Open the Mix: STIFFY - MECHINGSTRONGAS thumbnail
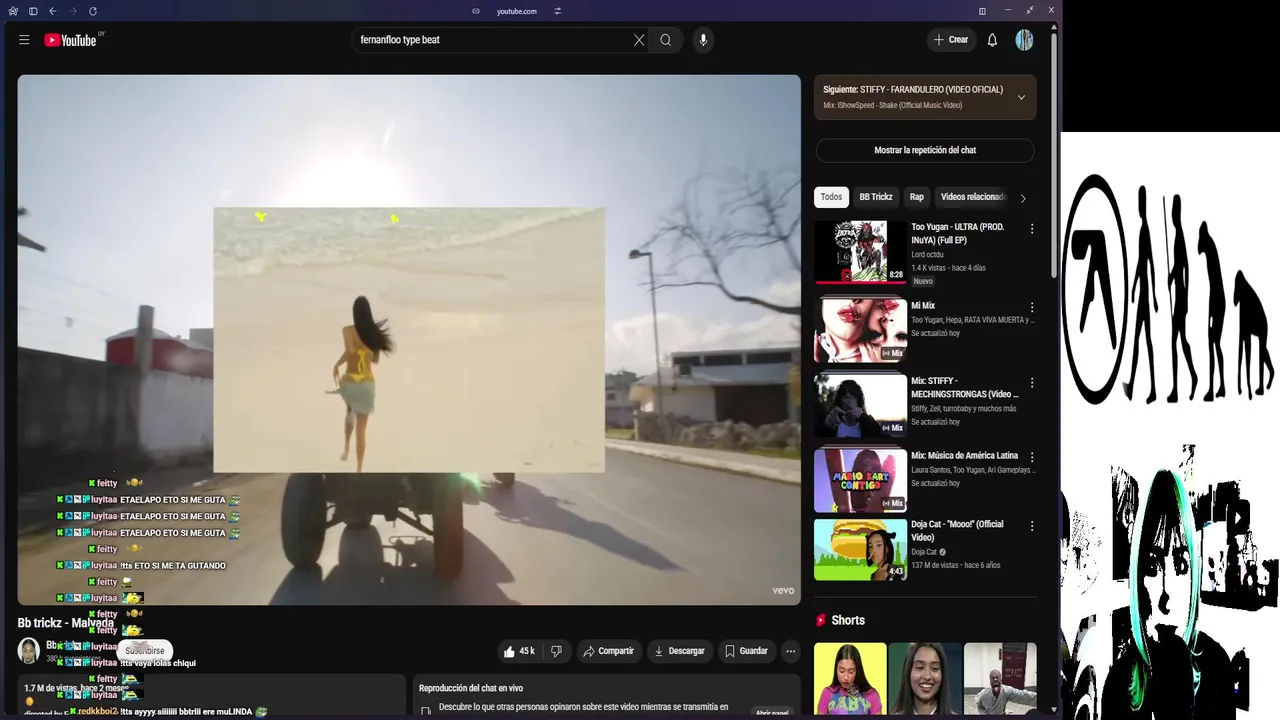 pyautogui.click(x=860, y=405)
